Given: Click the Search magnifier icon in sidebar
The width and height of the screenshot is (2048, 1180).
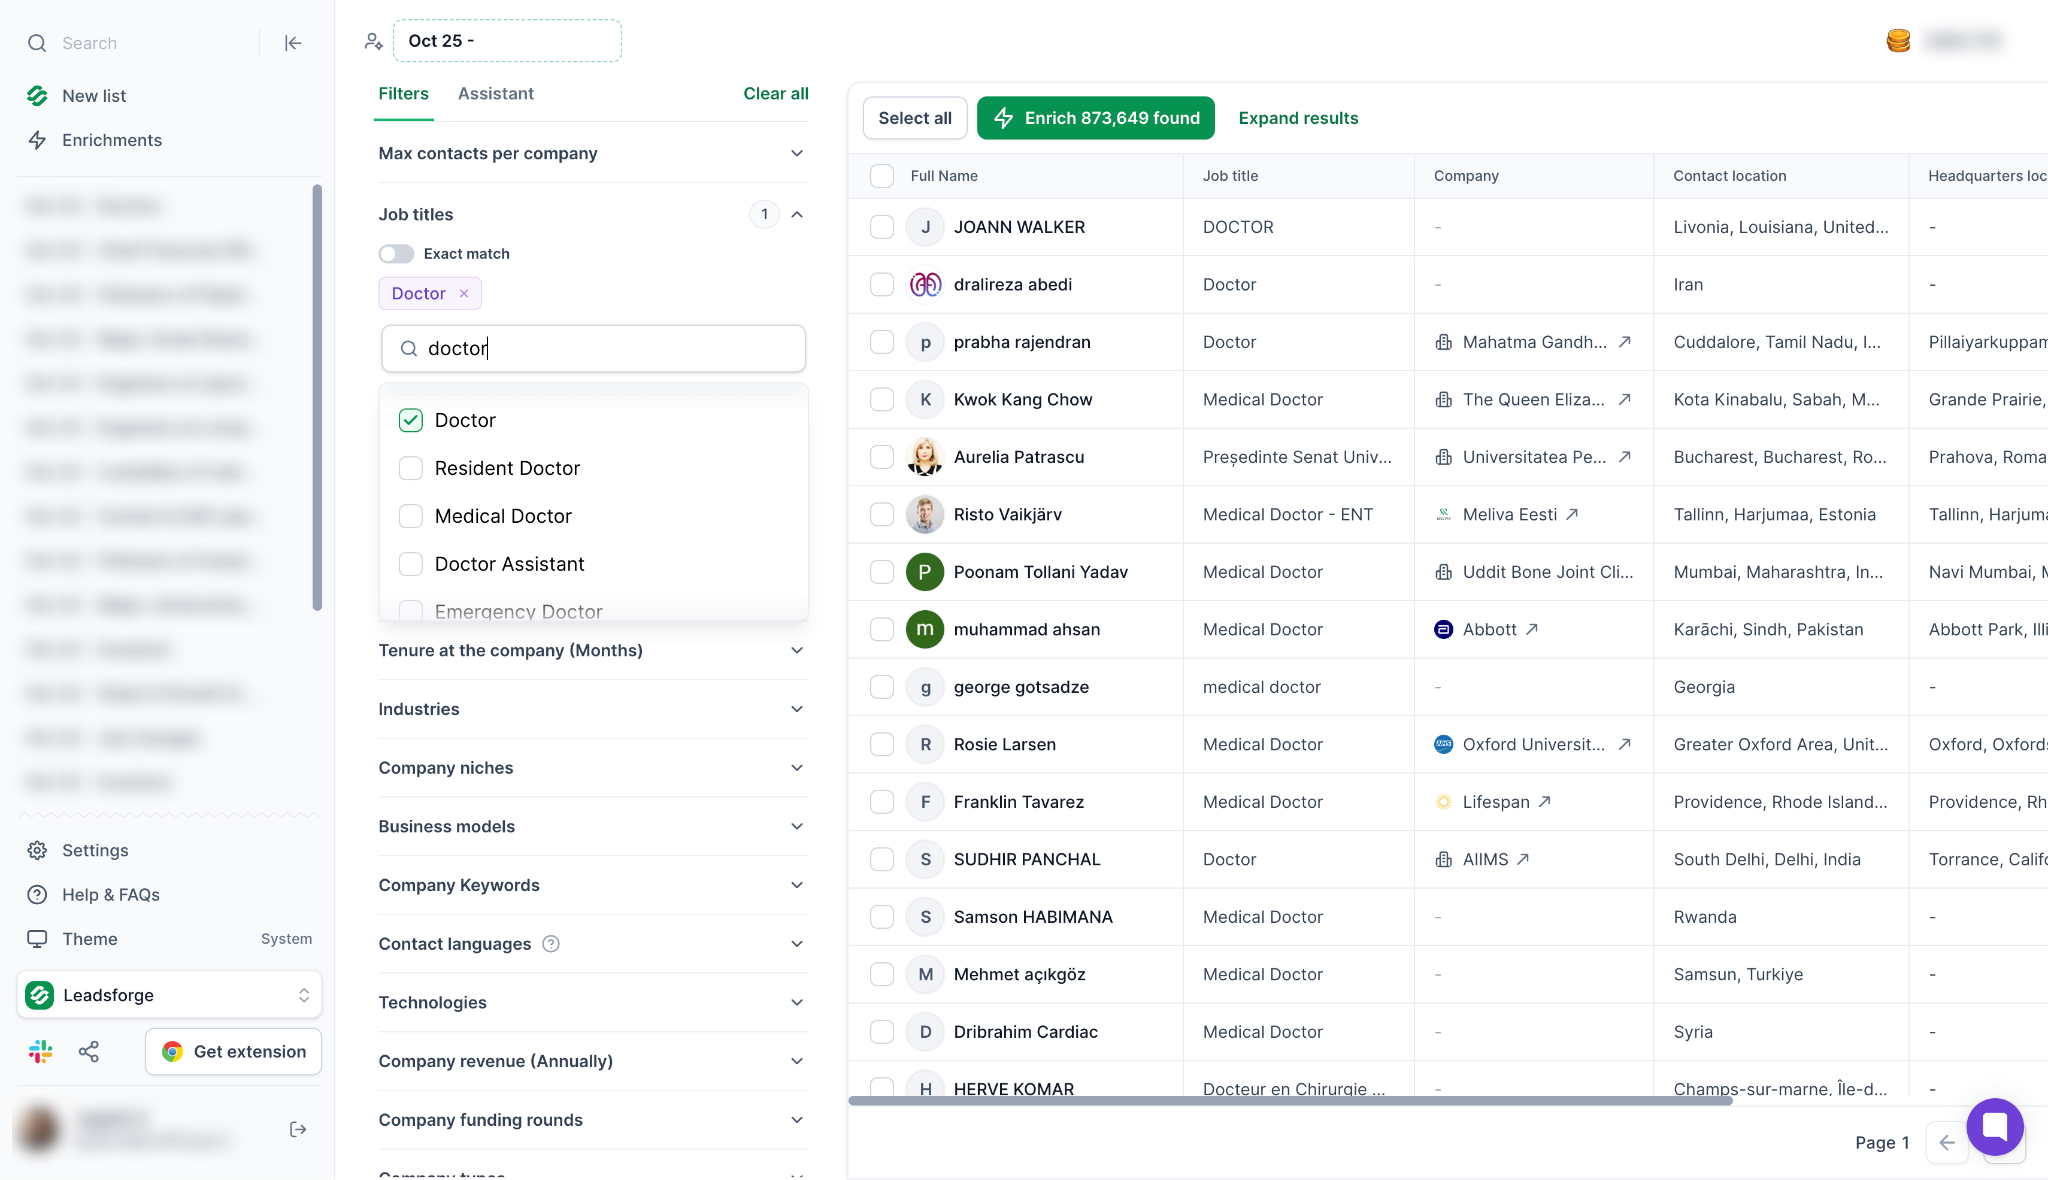Looking at the screenshot, I should 37,43.
